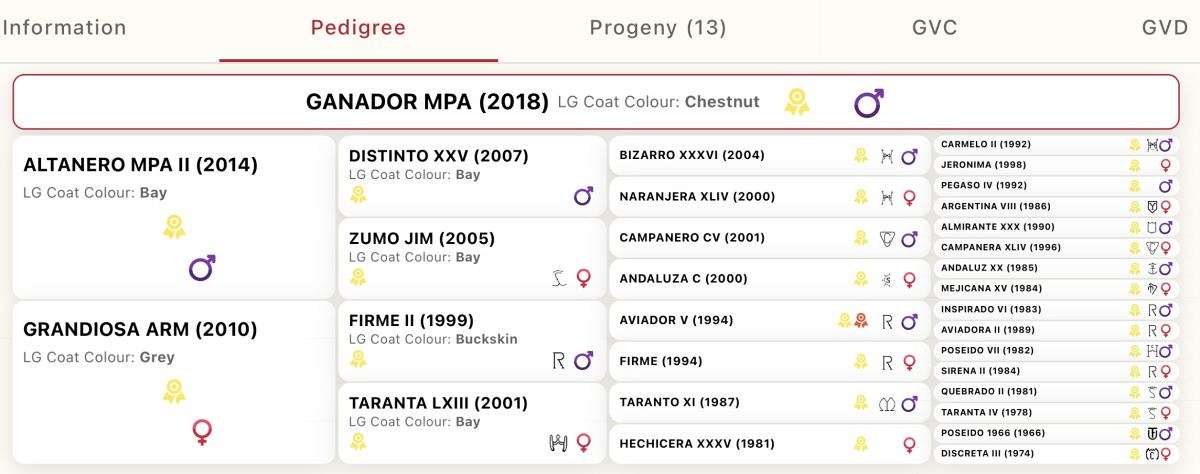Click the yellow rosette under ALTANERO MPA II

pos(175,227)
